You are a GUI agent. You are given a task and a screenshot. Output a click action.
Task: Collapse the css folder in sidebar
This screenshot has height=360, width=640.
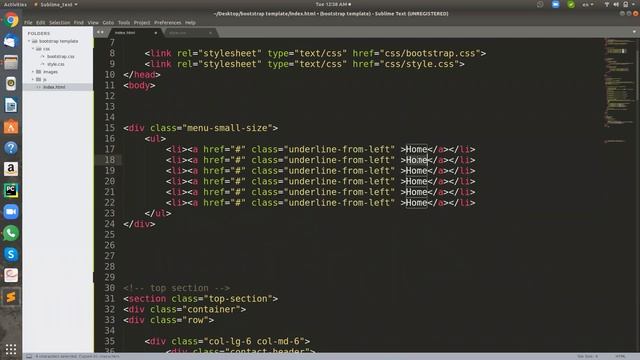pos(33,49)
